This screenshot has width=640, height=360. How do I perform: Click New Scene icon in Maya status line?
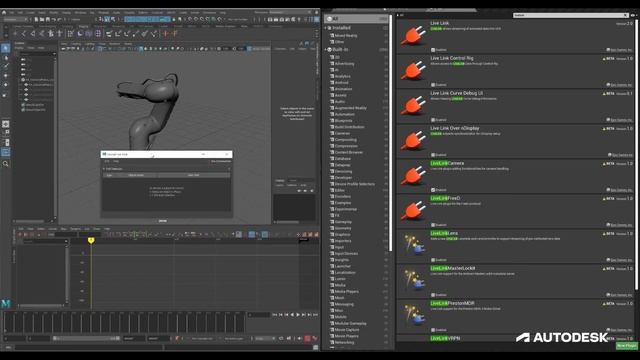point(36,19)
